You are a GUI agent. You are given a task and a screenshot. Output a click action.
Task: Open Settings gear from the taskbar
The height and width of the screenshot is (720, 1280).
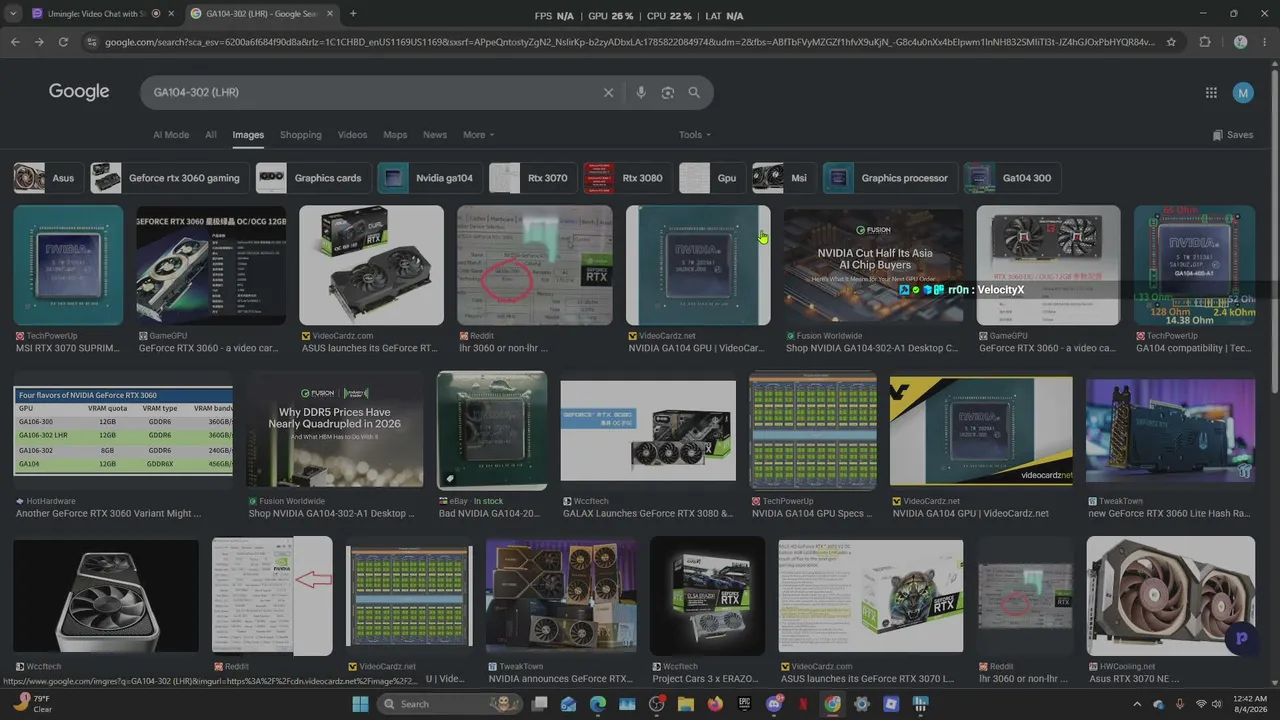point(862,704)
